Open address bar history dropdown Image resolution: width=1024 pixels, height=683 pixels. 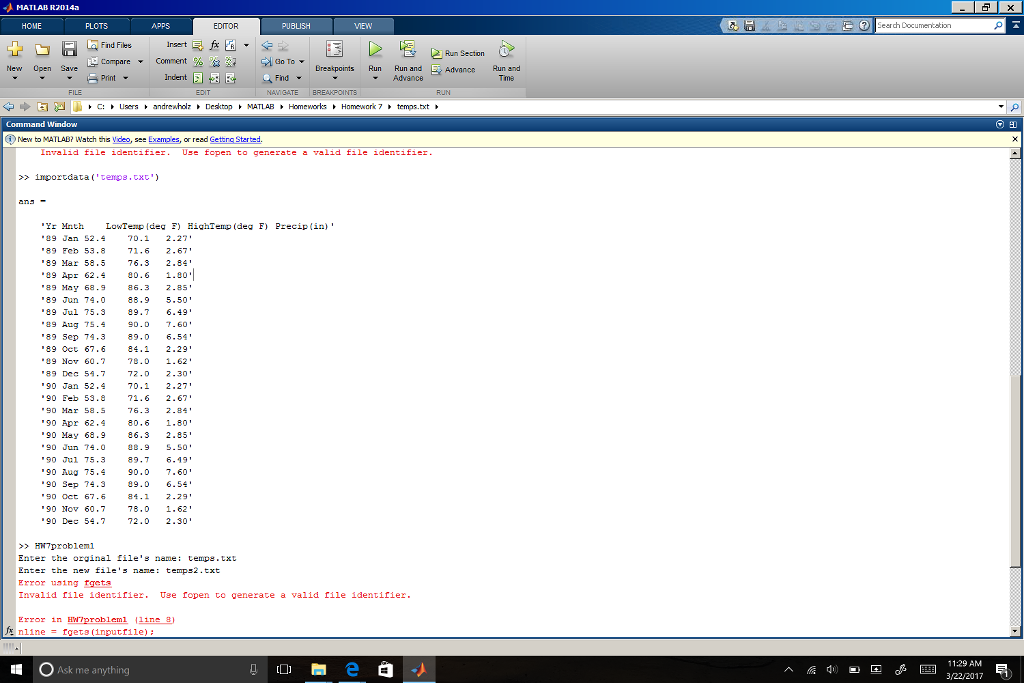[1000, 106]
